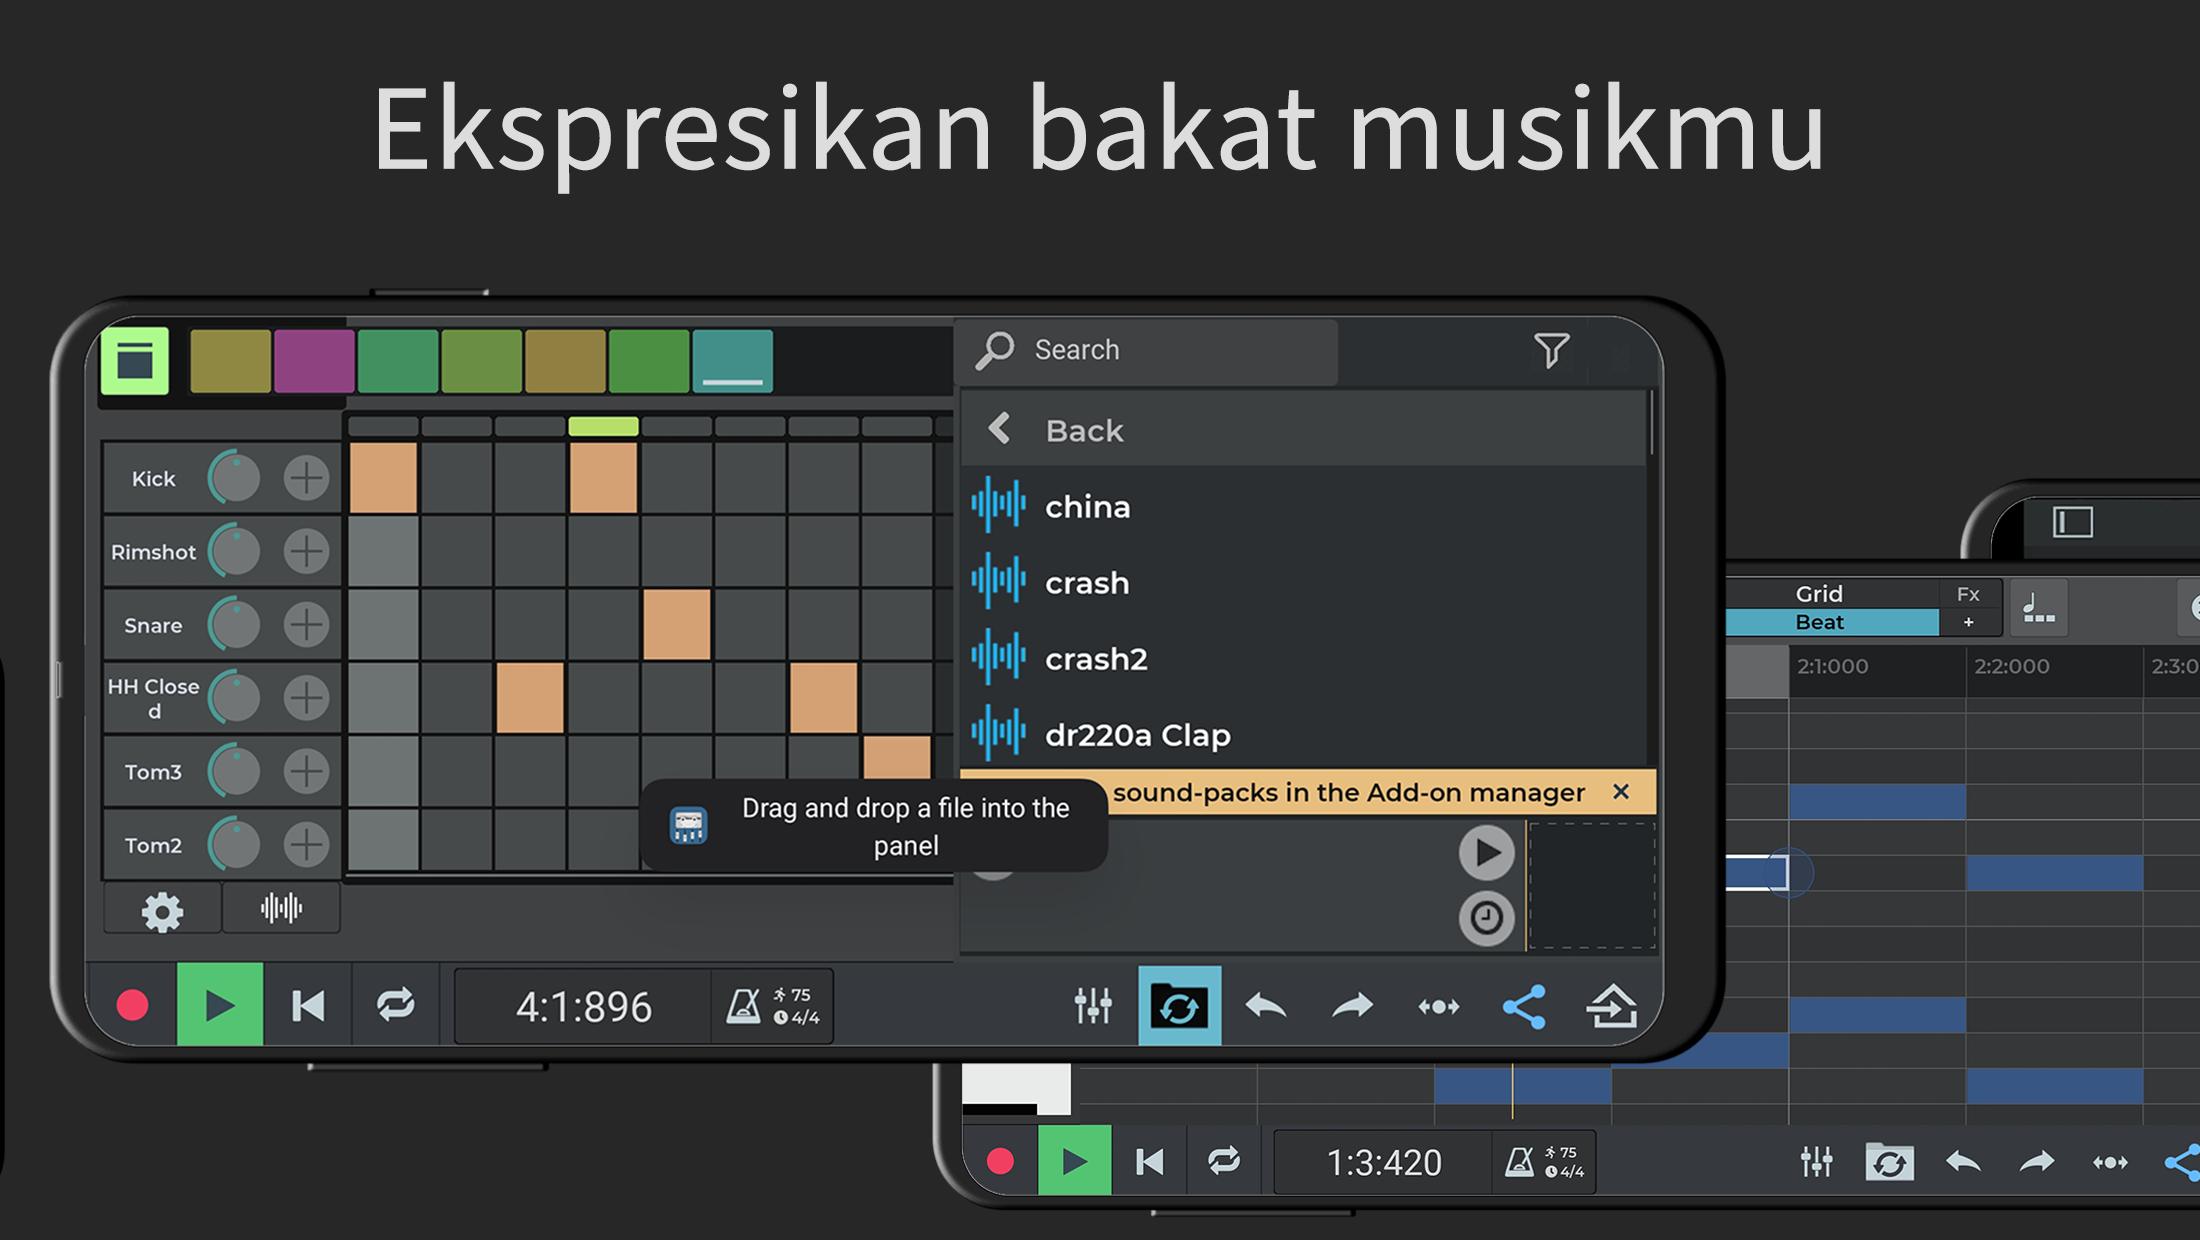Select the dr220a Clap sample
The image size is (2200, 1240).
click(x=1303, y=734)
